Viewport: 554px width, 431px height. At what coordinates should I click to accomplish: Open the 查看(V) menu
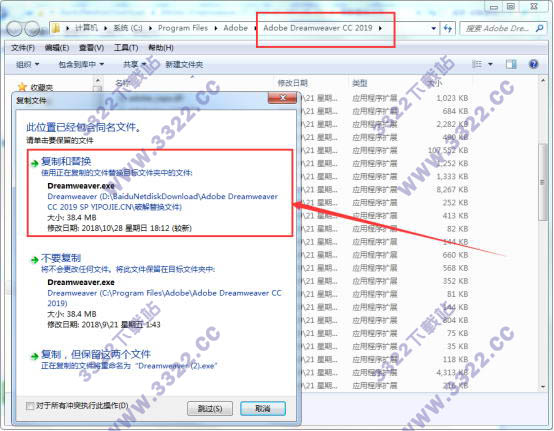[91, 48]
